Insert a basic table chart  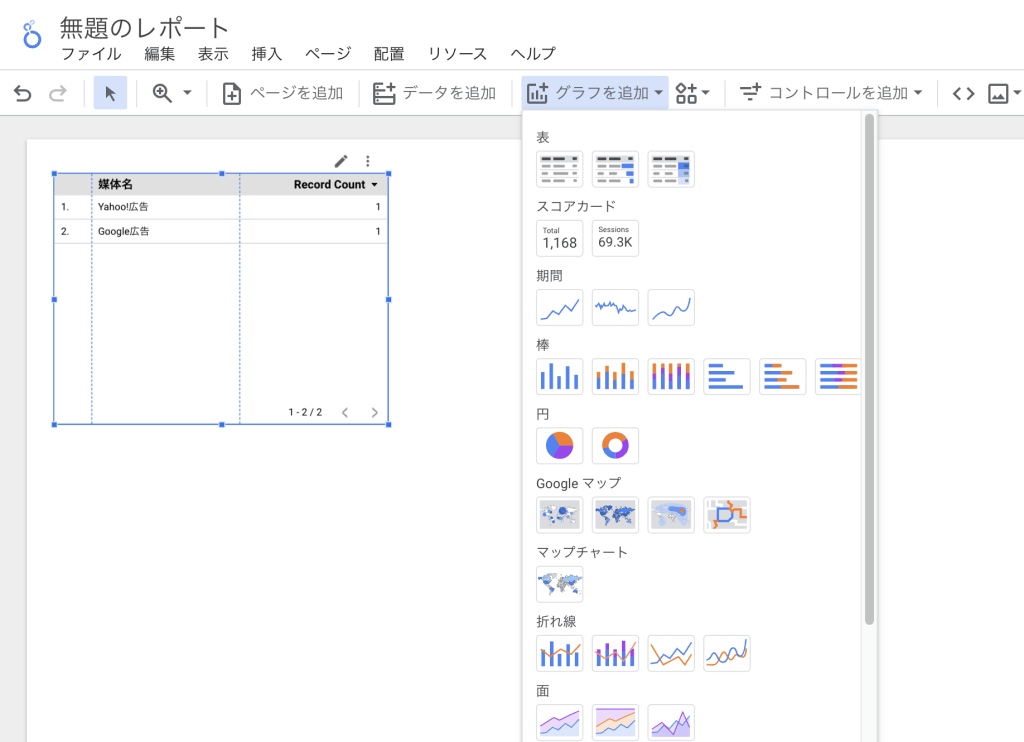(x=560, y=169)
